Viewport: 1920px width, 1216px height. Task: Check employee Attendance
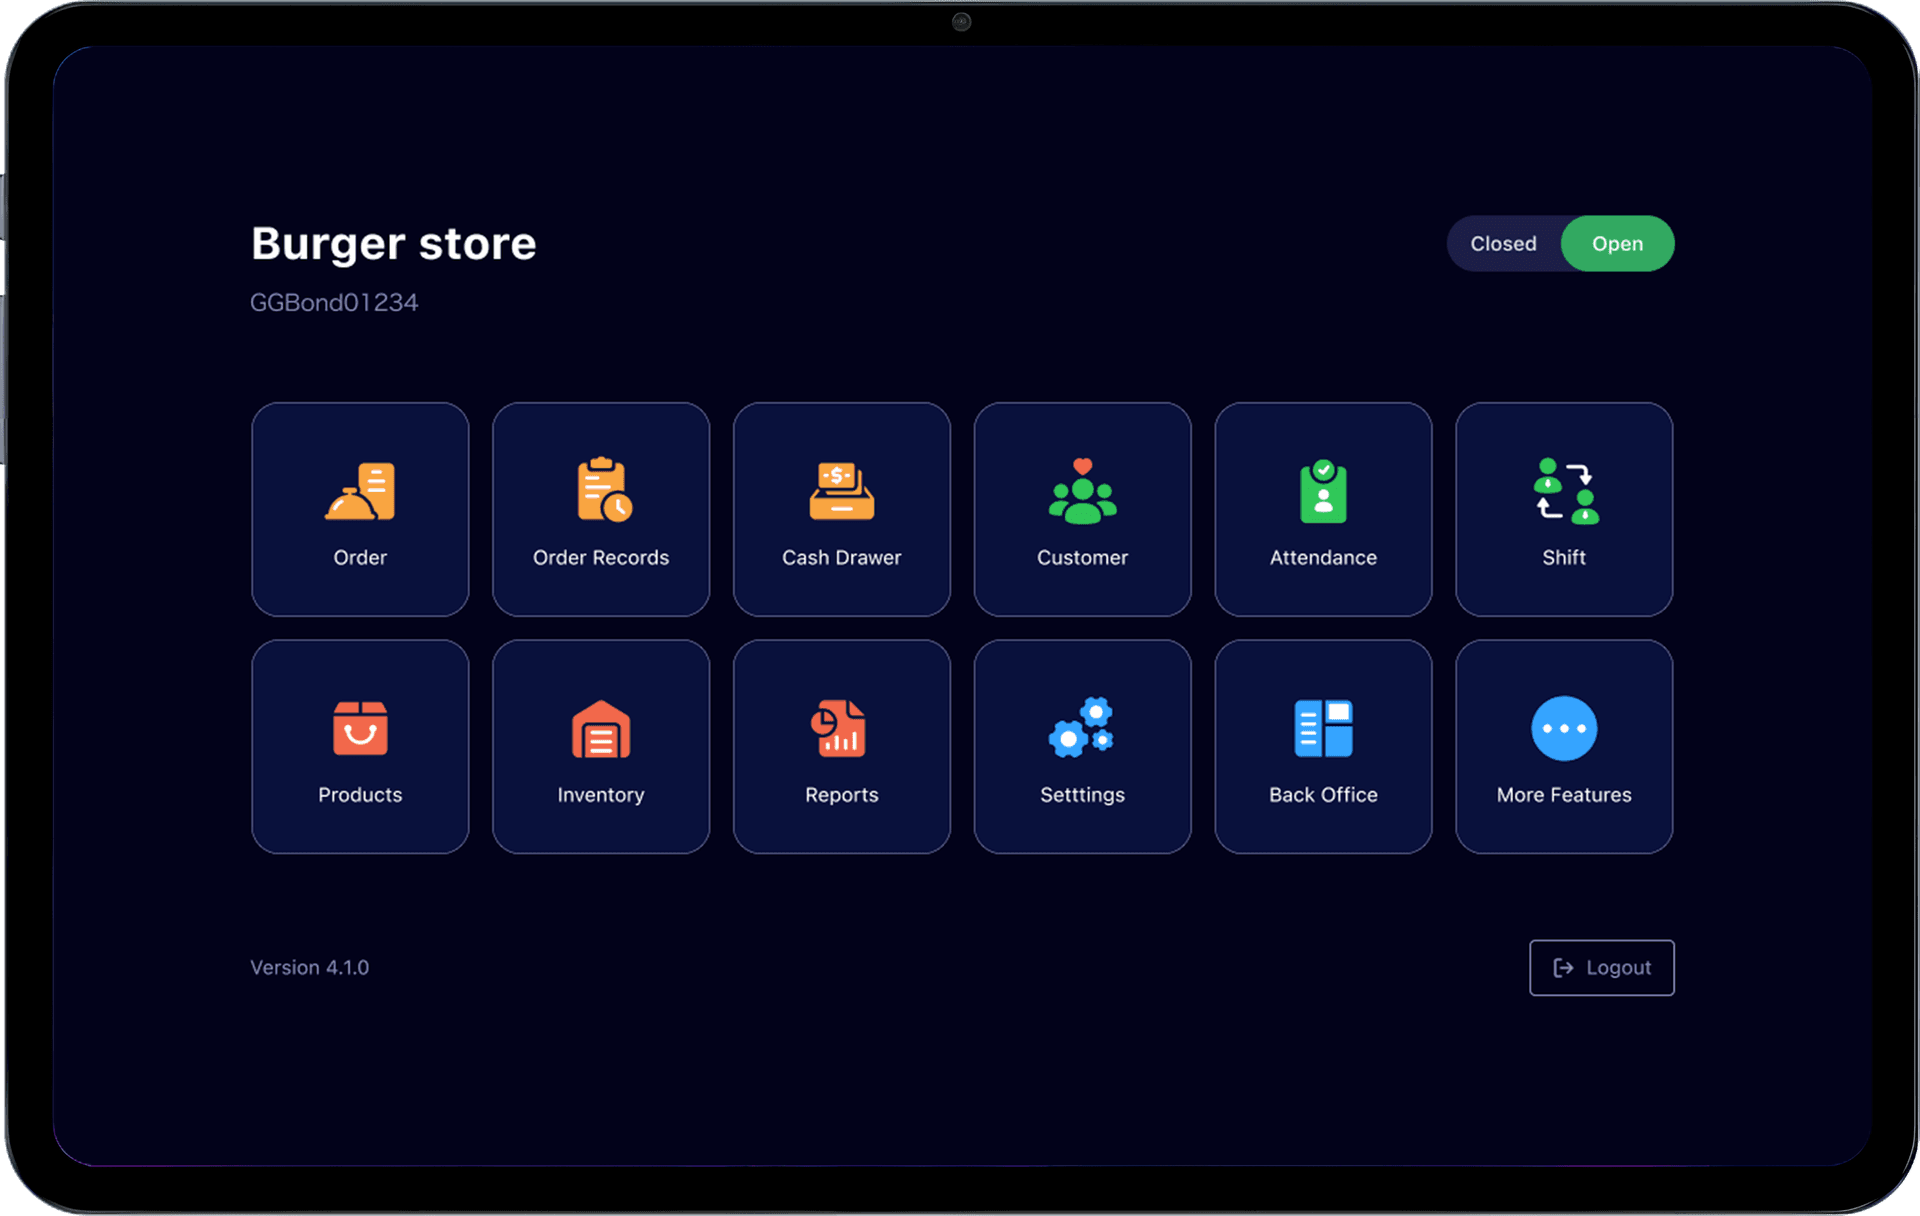1322,509
